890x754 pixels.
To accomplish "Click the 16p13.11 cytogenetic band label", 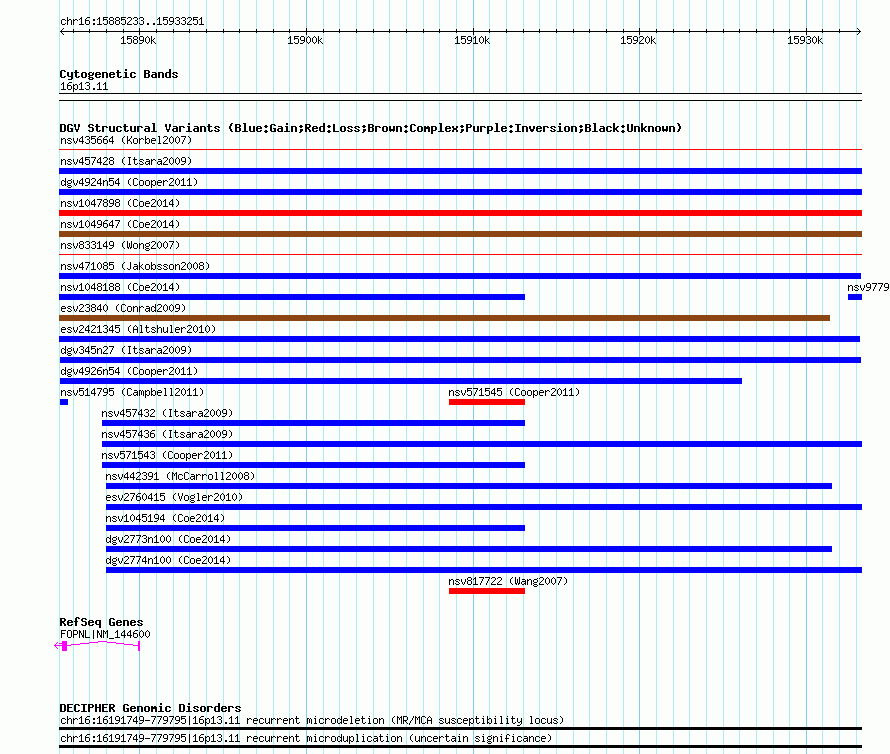I will pyautogui.click(x=84, y=86).
